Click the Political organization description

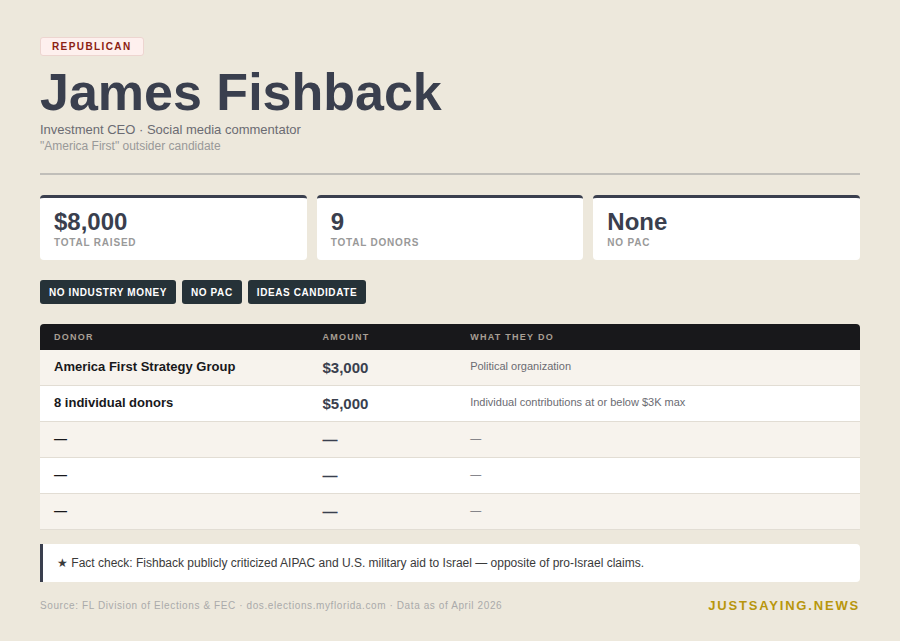[x=521, y=367]
